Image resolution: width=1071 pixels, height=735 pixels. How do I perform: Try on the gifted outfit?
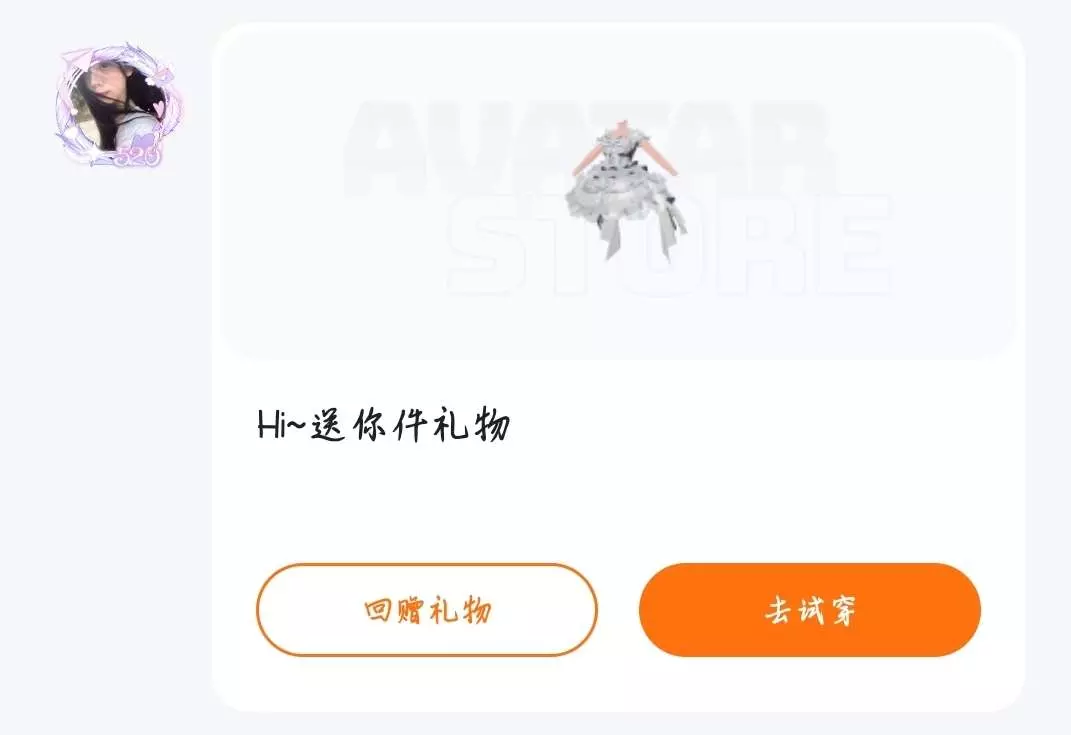(809, 610)
